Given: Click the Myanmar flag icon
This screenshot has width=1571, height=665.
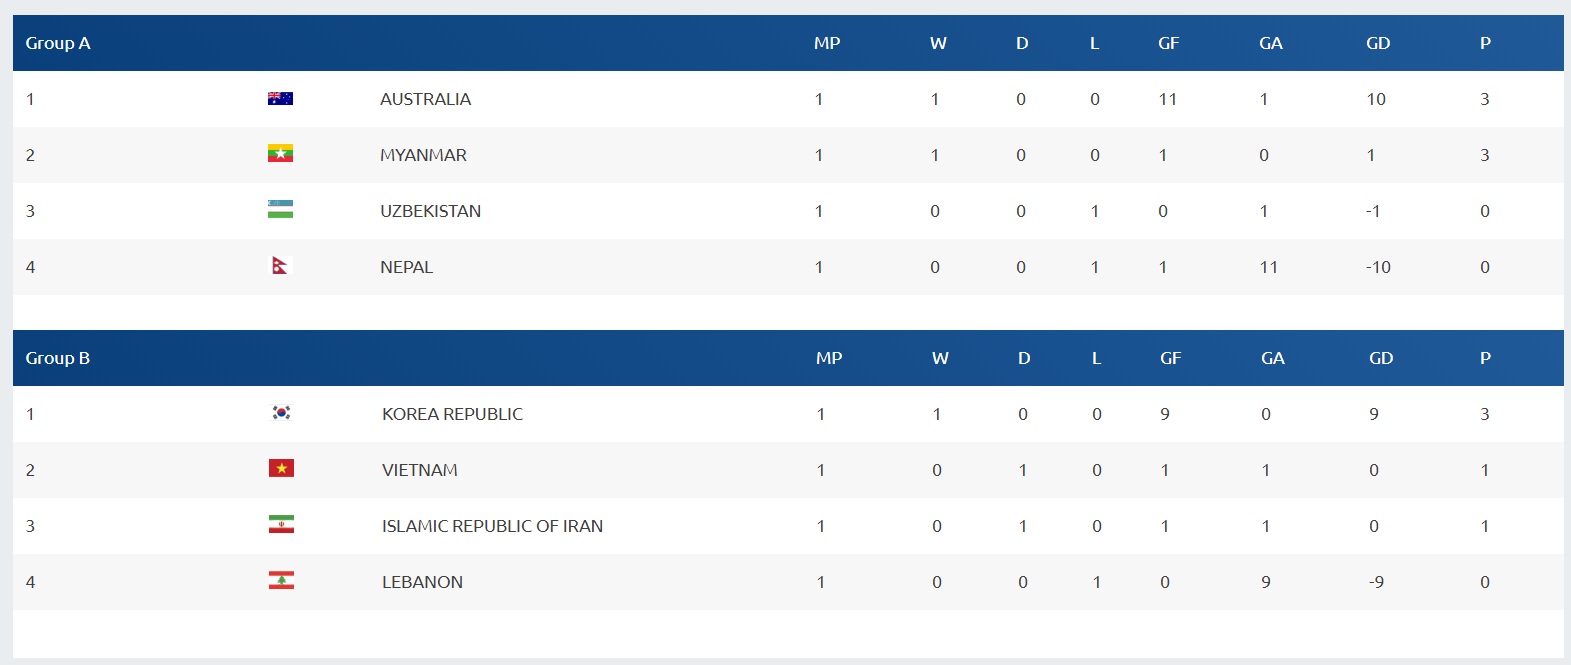Looking at the screenshot, I should 280,154.
